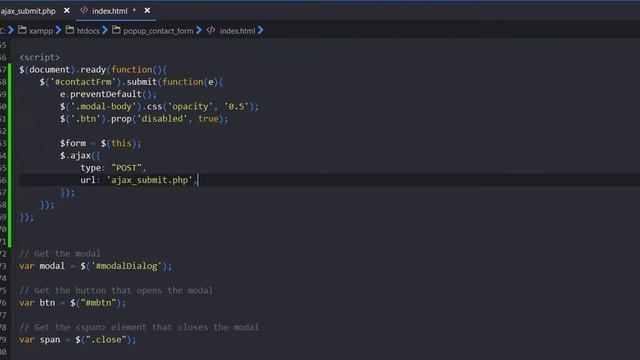640x360 pixels.
Task: Click the "POST" type value
Action: pos(127,168)
